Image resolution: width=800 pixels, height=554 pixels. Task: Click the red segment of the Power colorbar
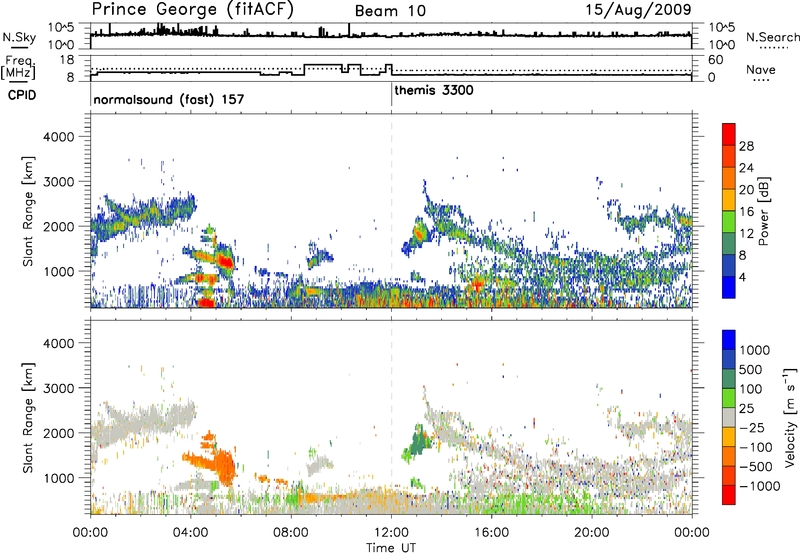click(x=729, y=135)
